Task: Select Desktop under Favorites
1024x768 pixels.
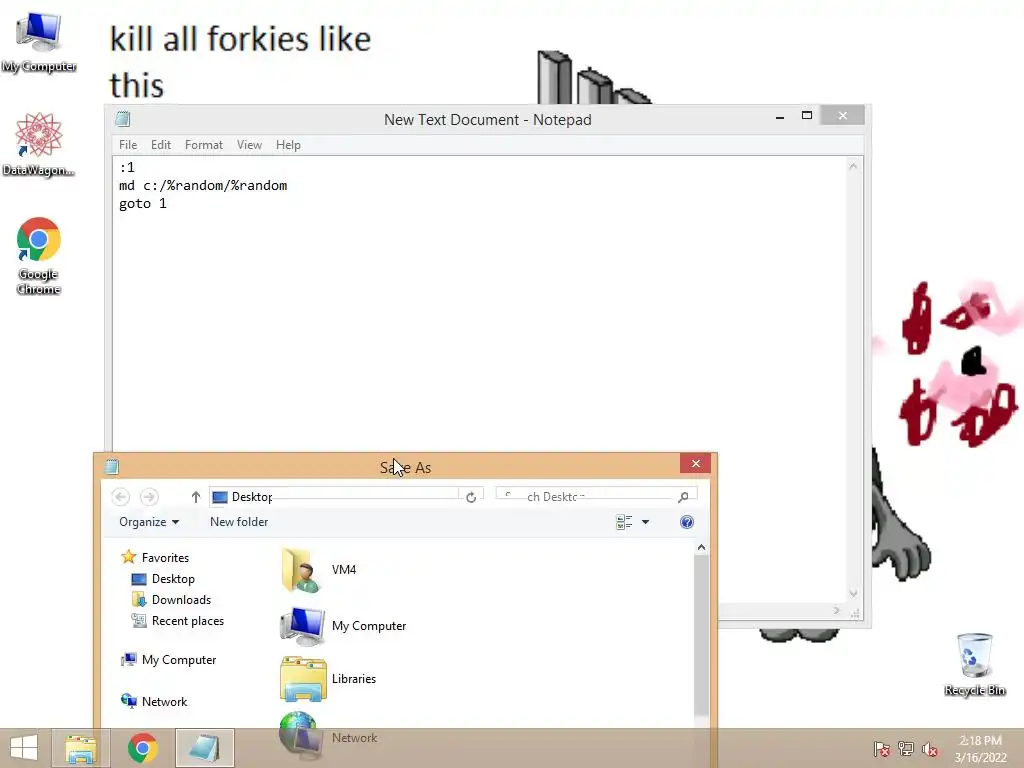Action: click(x=163, y=579)
